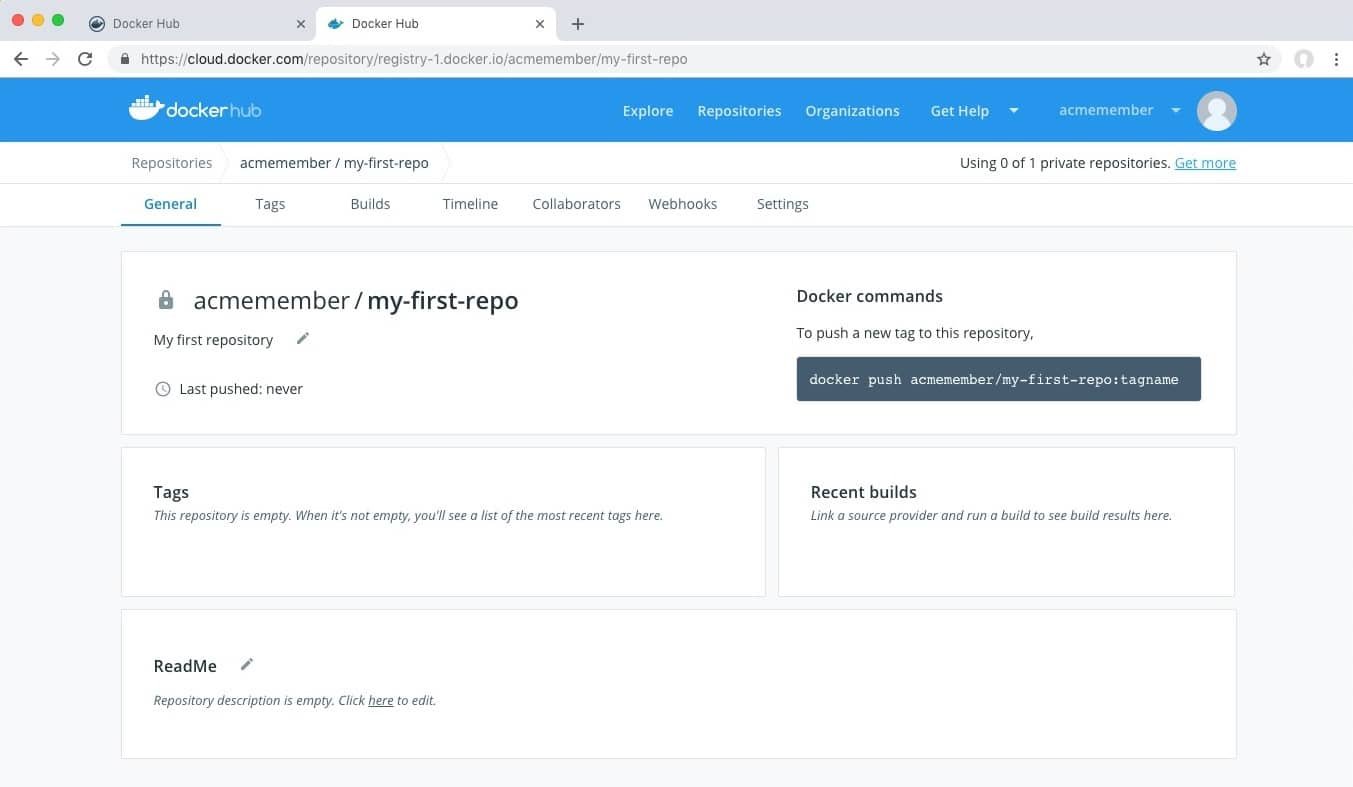Reload the page with refresh icon
This screenshot has height=787, width=1353.
(85, 59)
